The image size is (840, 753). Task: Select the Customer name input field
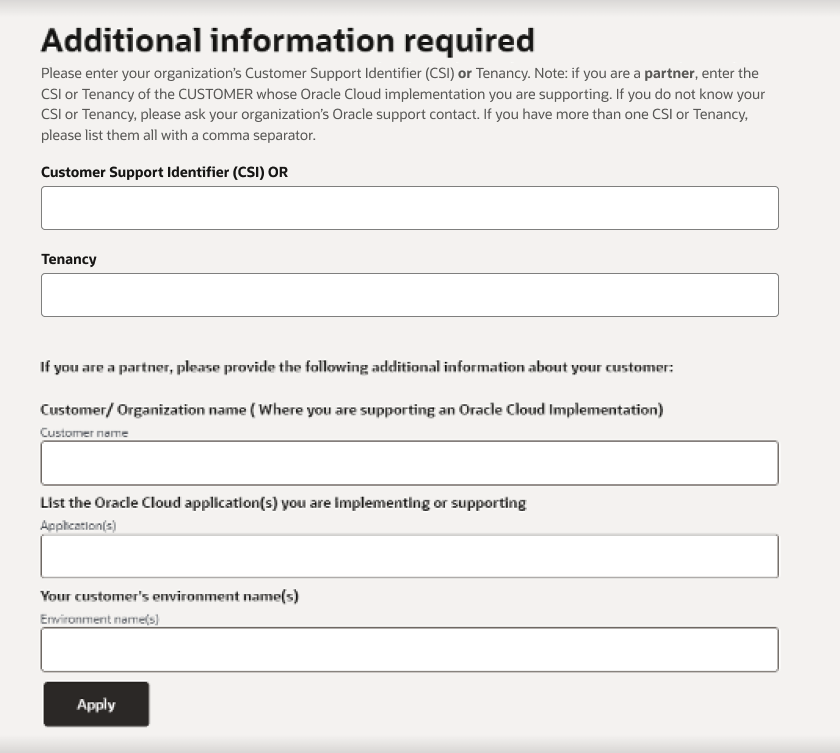tap(409, 463)
